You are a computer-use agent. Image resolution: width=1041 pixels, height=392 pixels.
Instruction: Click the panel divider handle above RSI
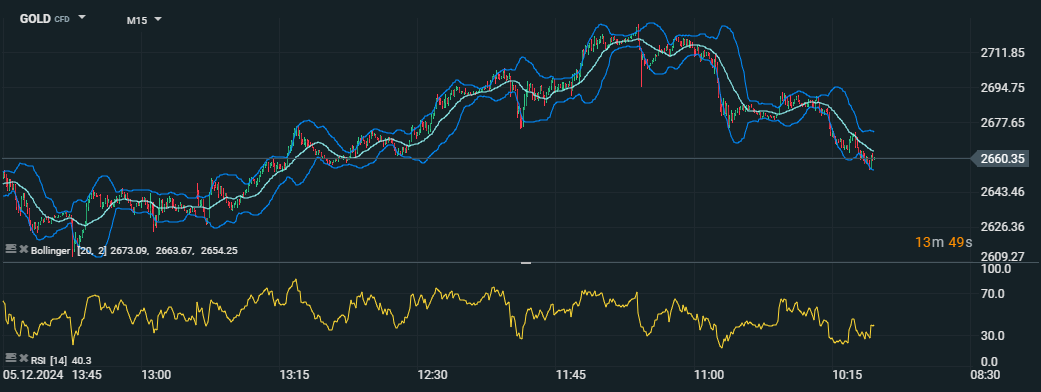pos(526,264)
